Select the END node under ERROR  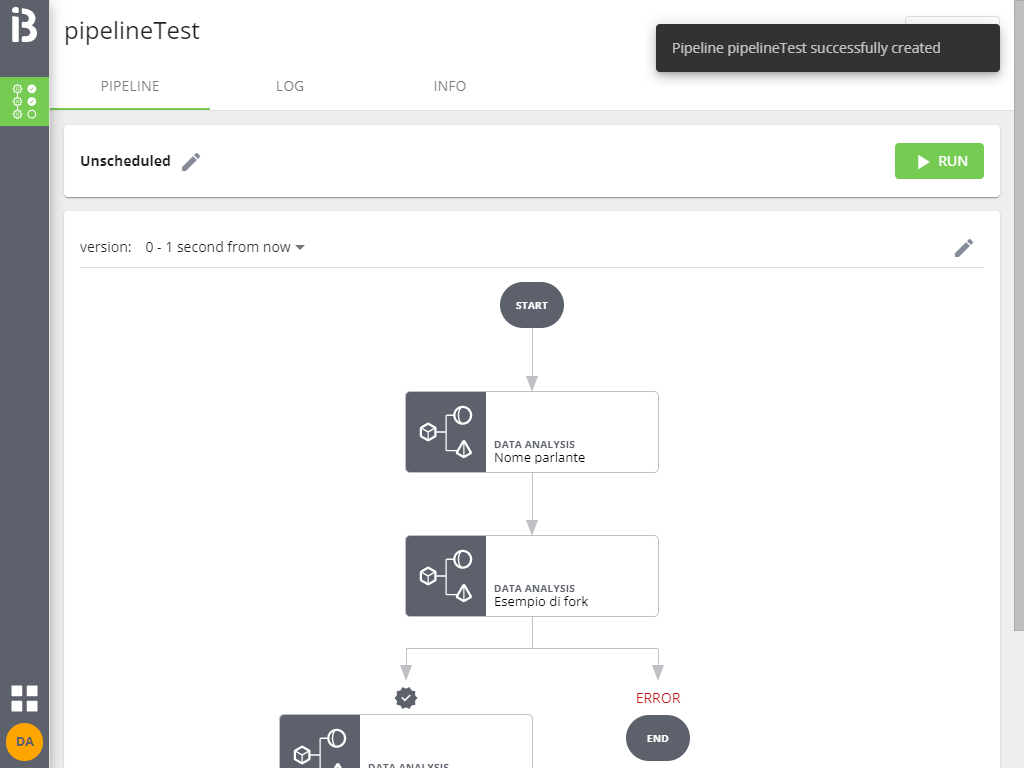tap(657, 738)
